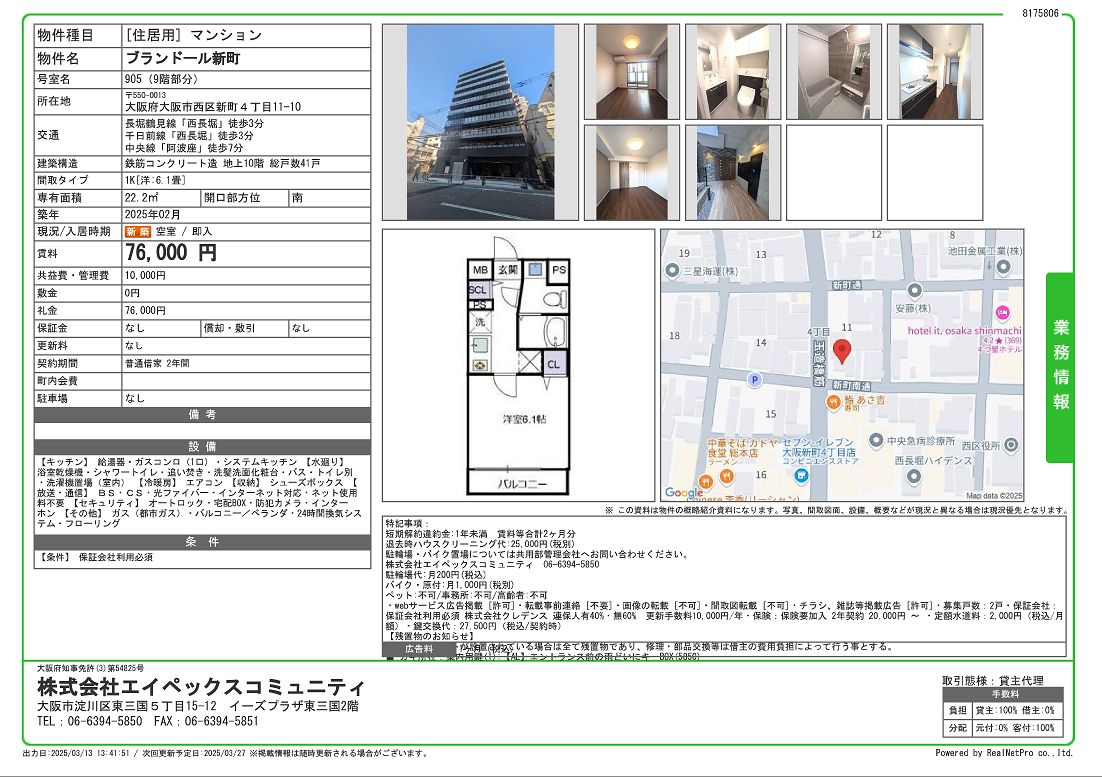Screen dimensions: 1102x777
Task: Click the floor area 22.2㎡
Action: click(x=141, y=198)
